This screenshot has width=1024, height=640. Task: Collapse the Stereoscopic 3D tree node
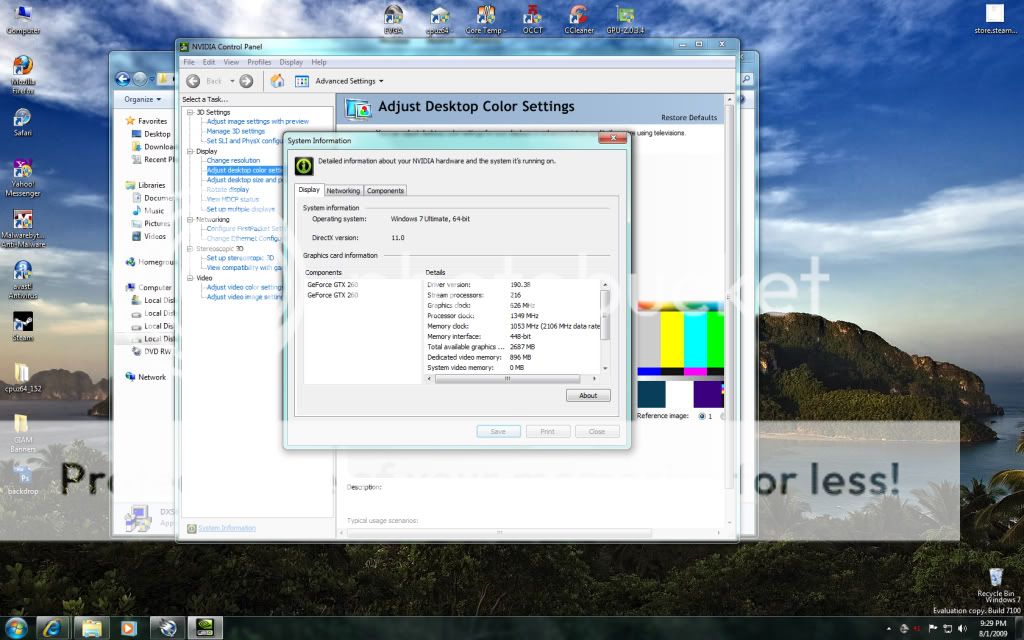pyautogui.click(x=190, y=249)
